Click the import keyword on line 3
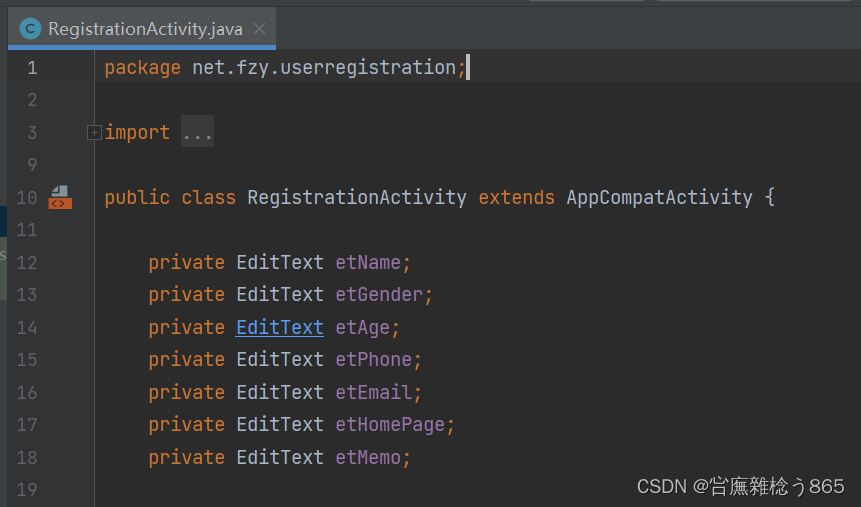 coord(137,132)
